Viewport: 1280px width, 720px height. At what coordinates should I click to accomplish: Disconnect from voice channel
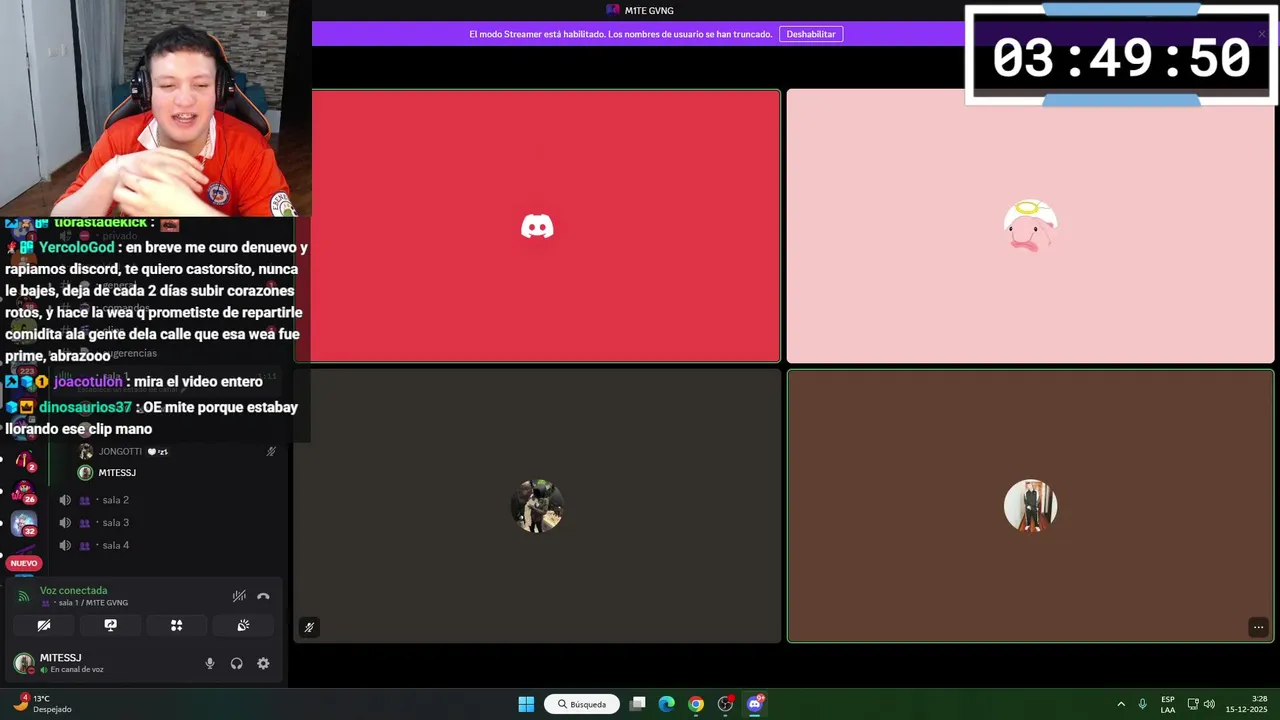[x=263, y=596]
